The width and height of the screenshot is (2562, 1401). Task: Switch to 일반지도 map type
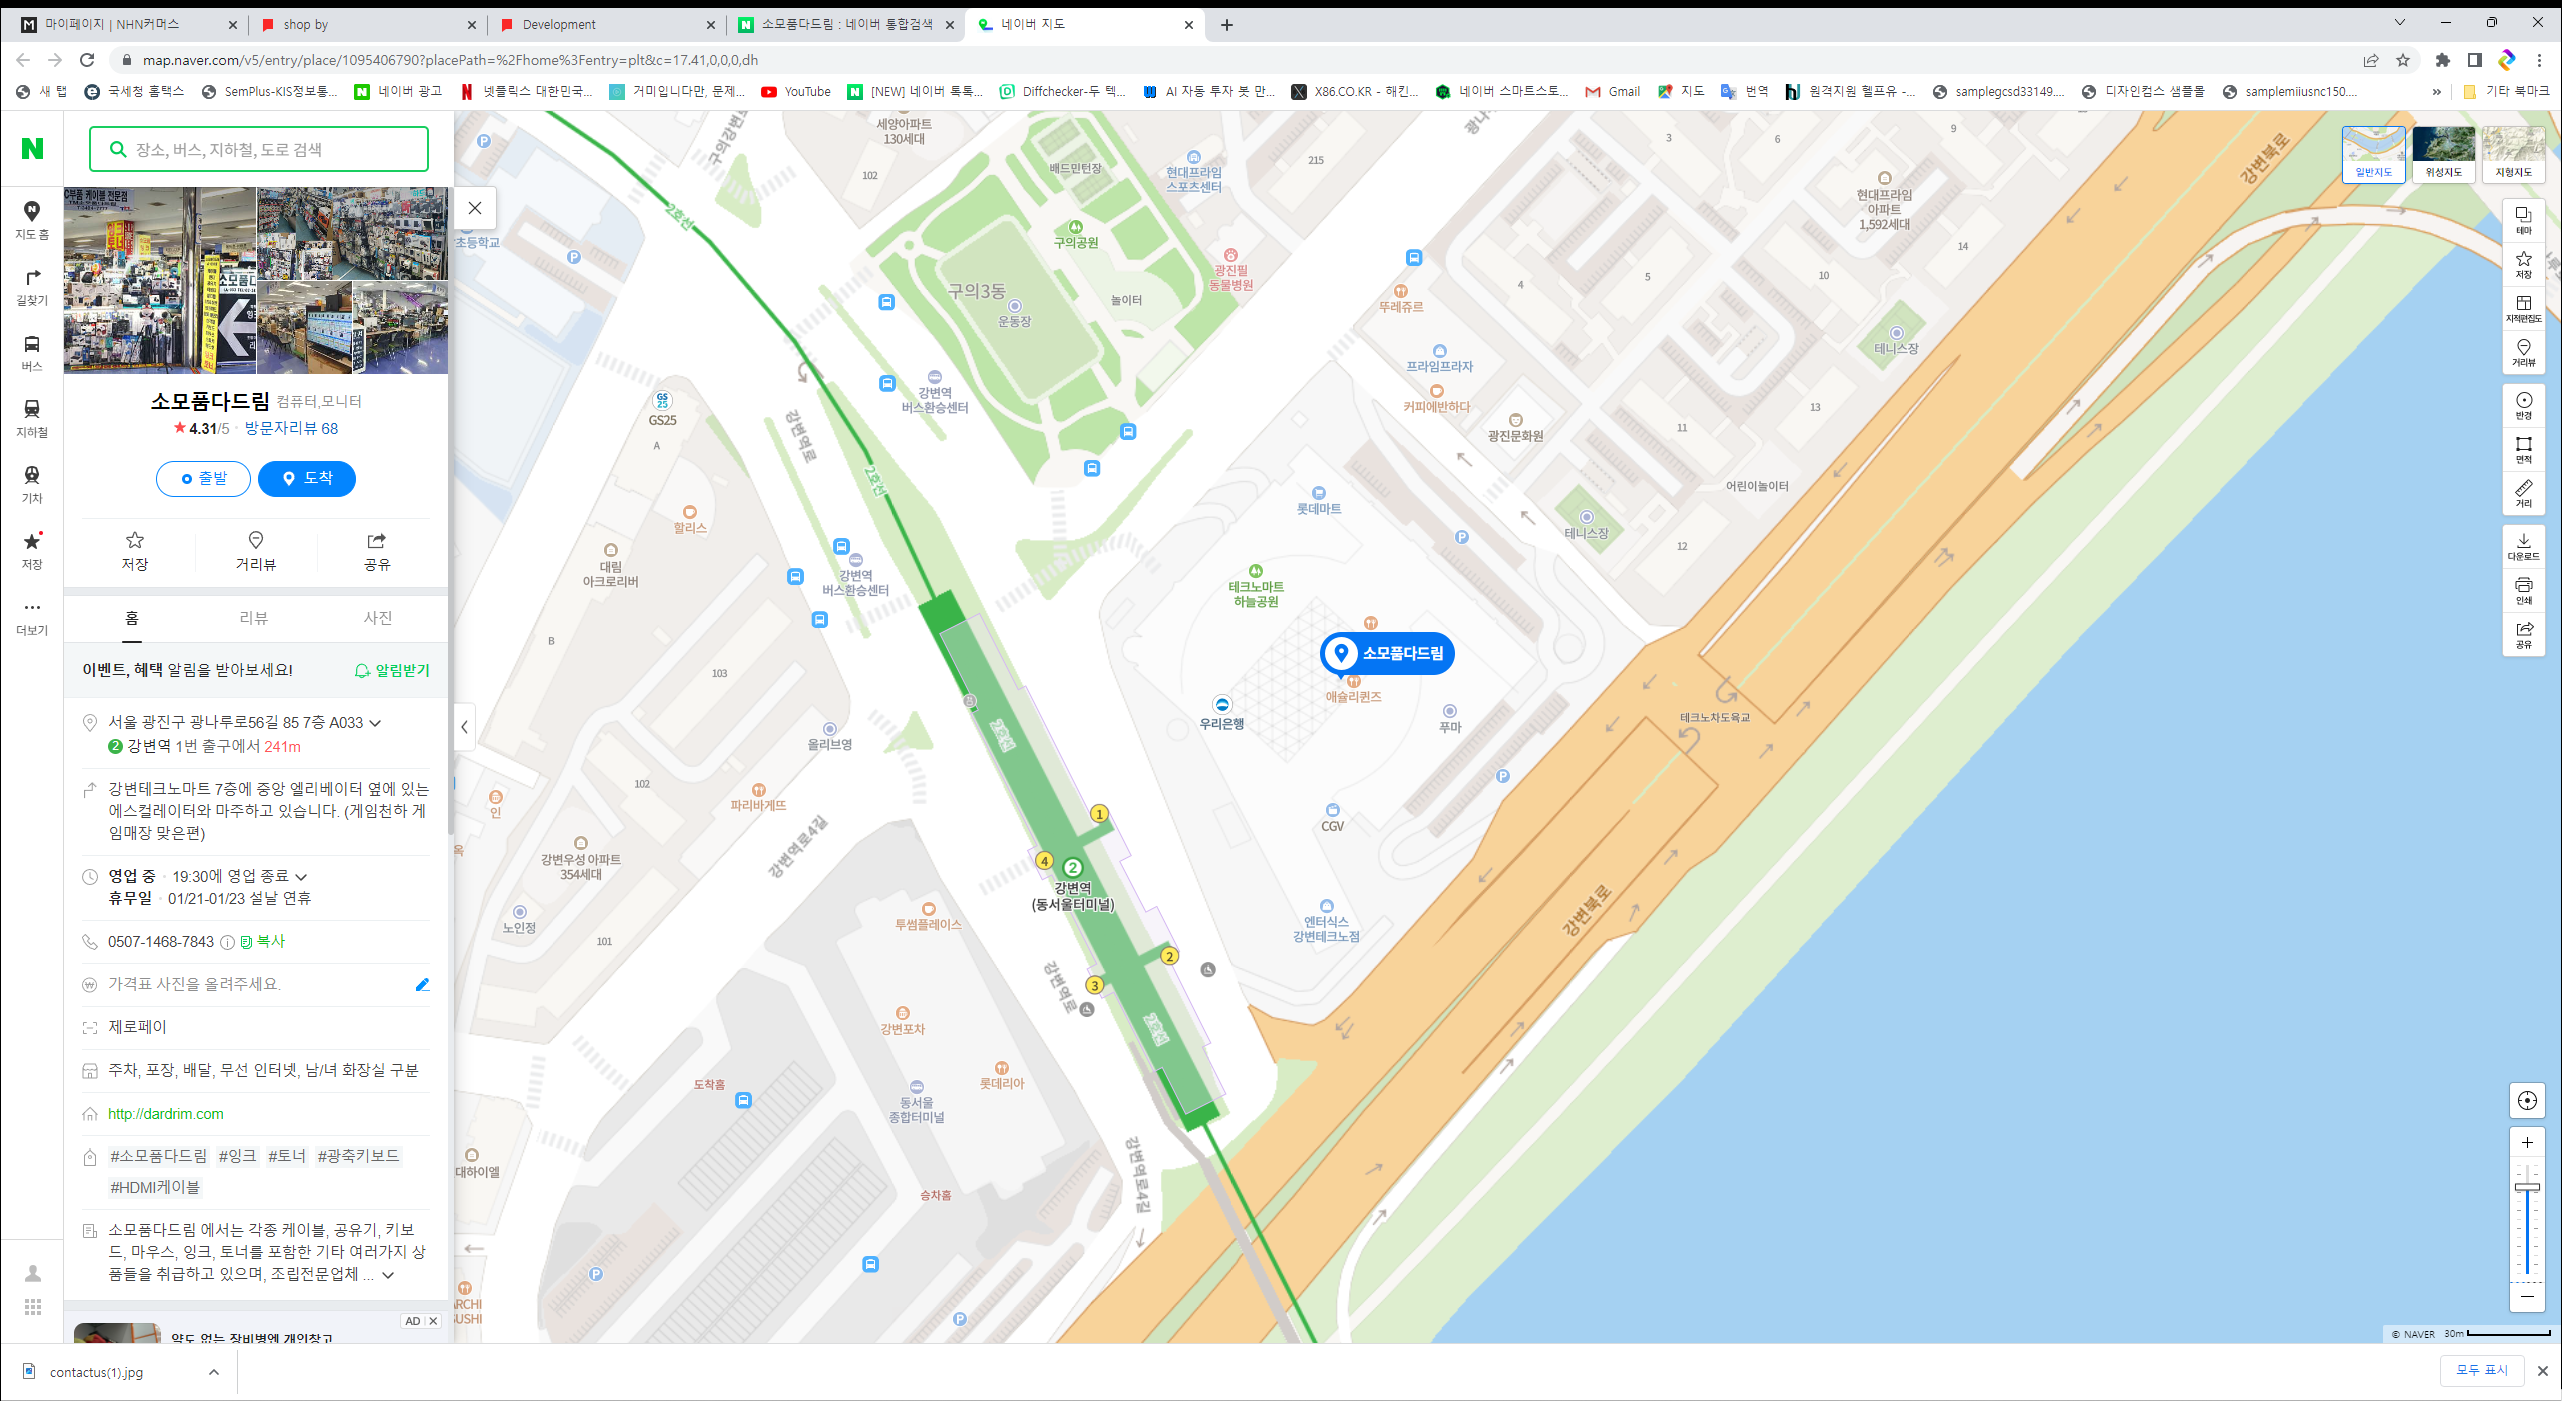pyautogui.click(x=2373, y=154)
